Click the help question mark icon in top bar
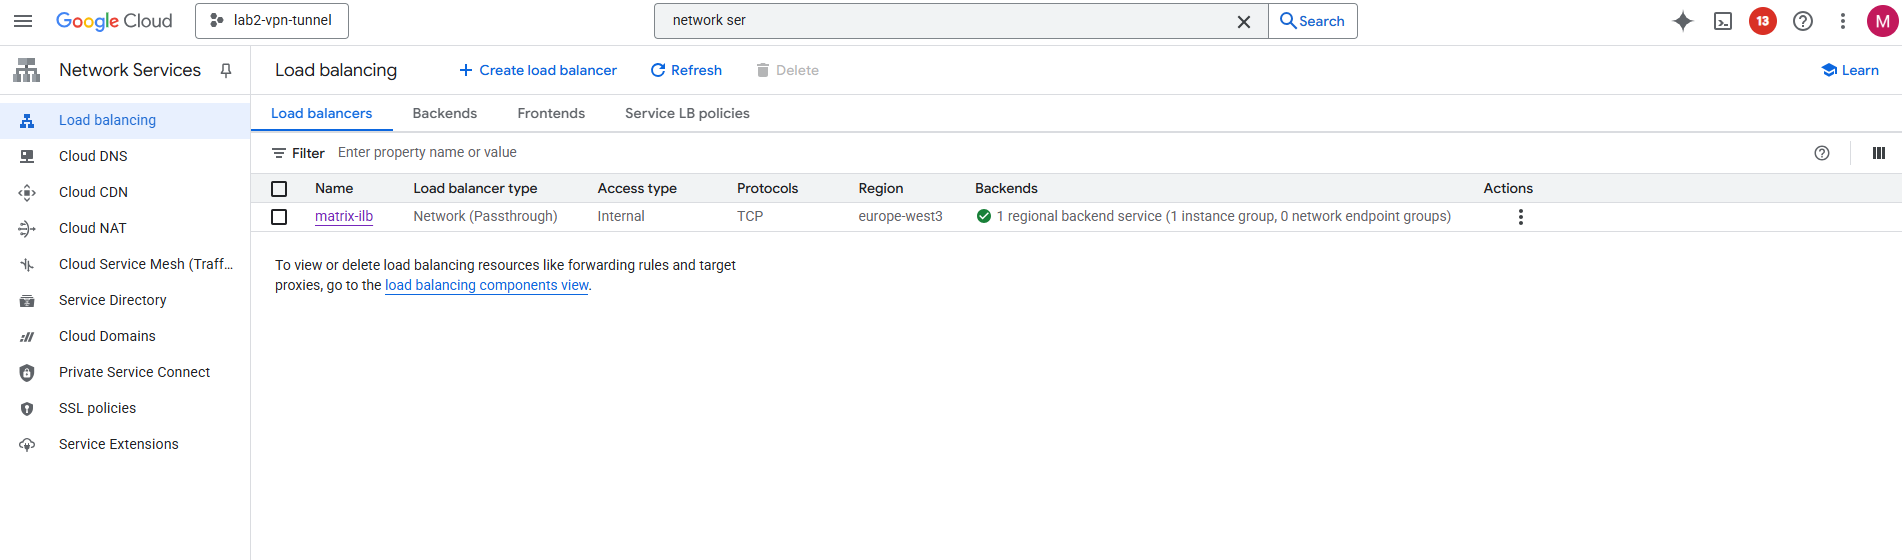 coord(1803,21)
